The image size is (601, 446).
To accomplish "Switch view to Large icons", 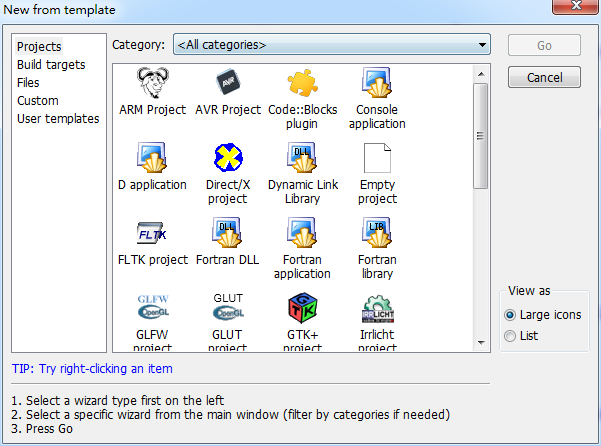I will coord(543,315).
